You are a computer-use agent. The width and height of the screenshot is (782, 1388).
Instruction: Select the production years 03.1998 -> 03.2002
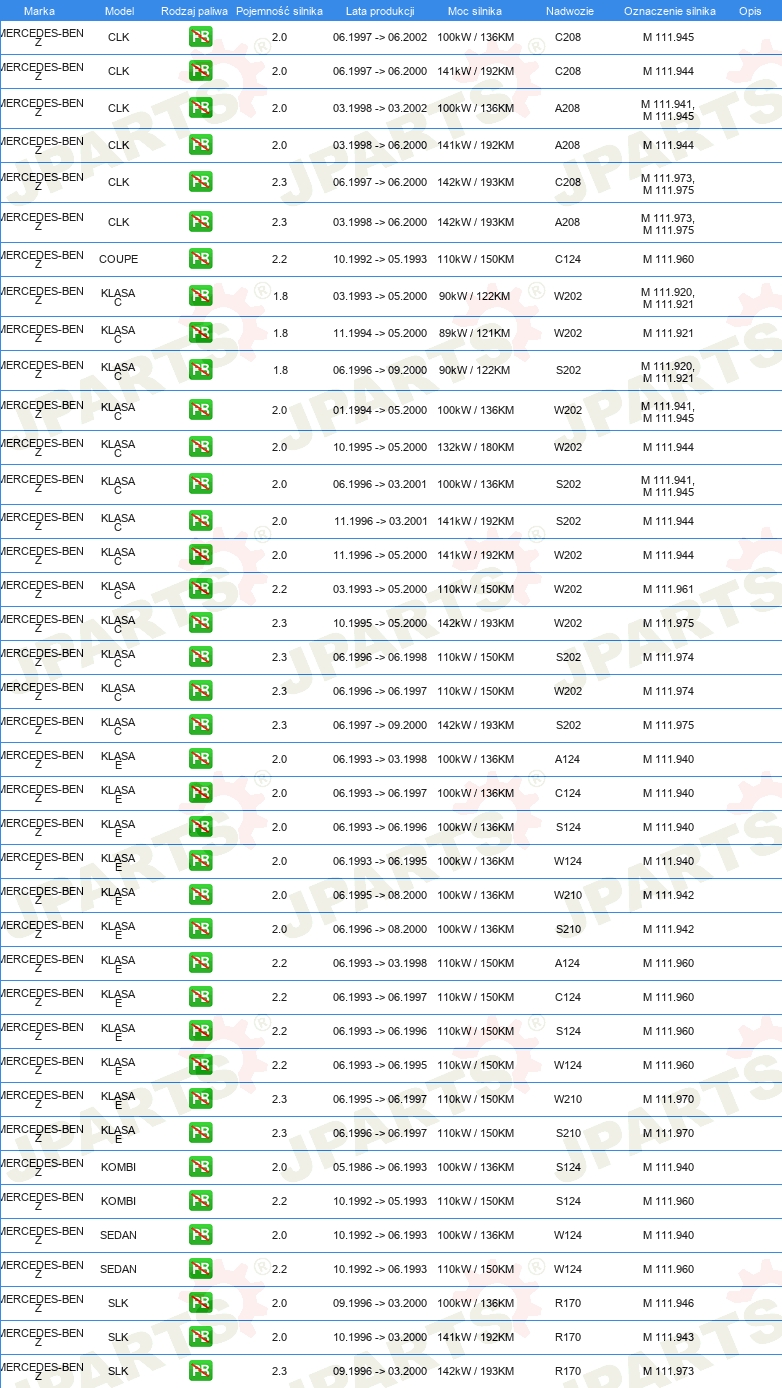coord(380,108)
